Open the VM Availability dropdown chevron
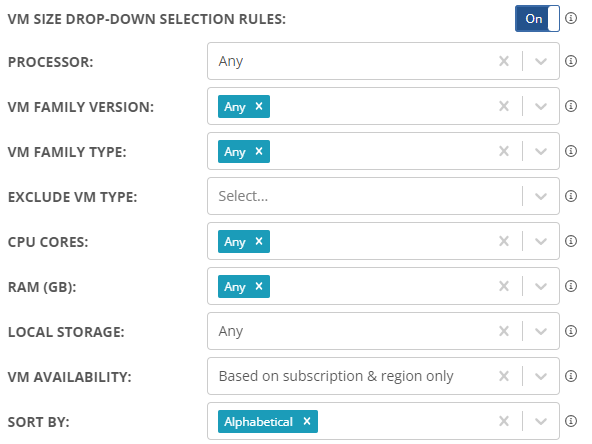 (541, 376)
